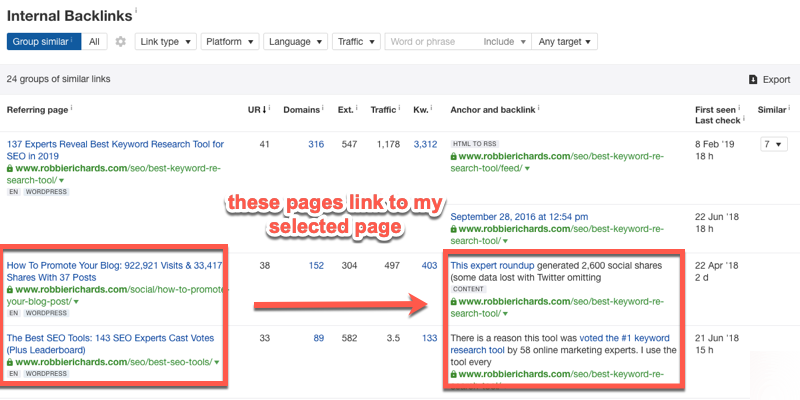Click the 22 Apr '18 first seen date

(716, 266)
